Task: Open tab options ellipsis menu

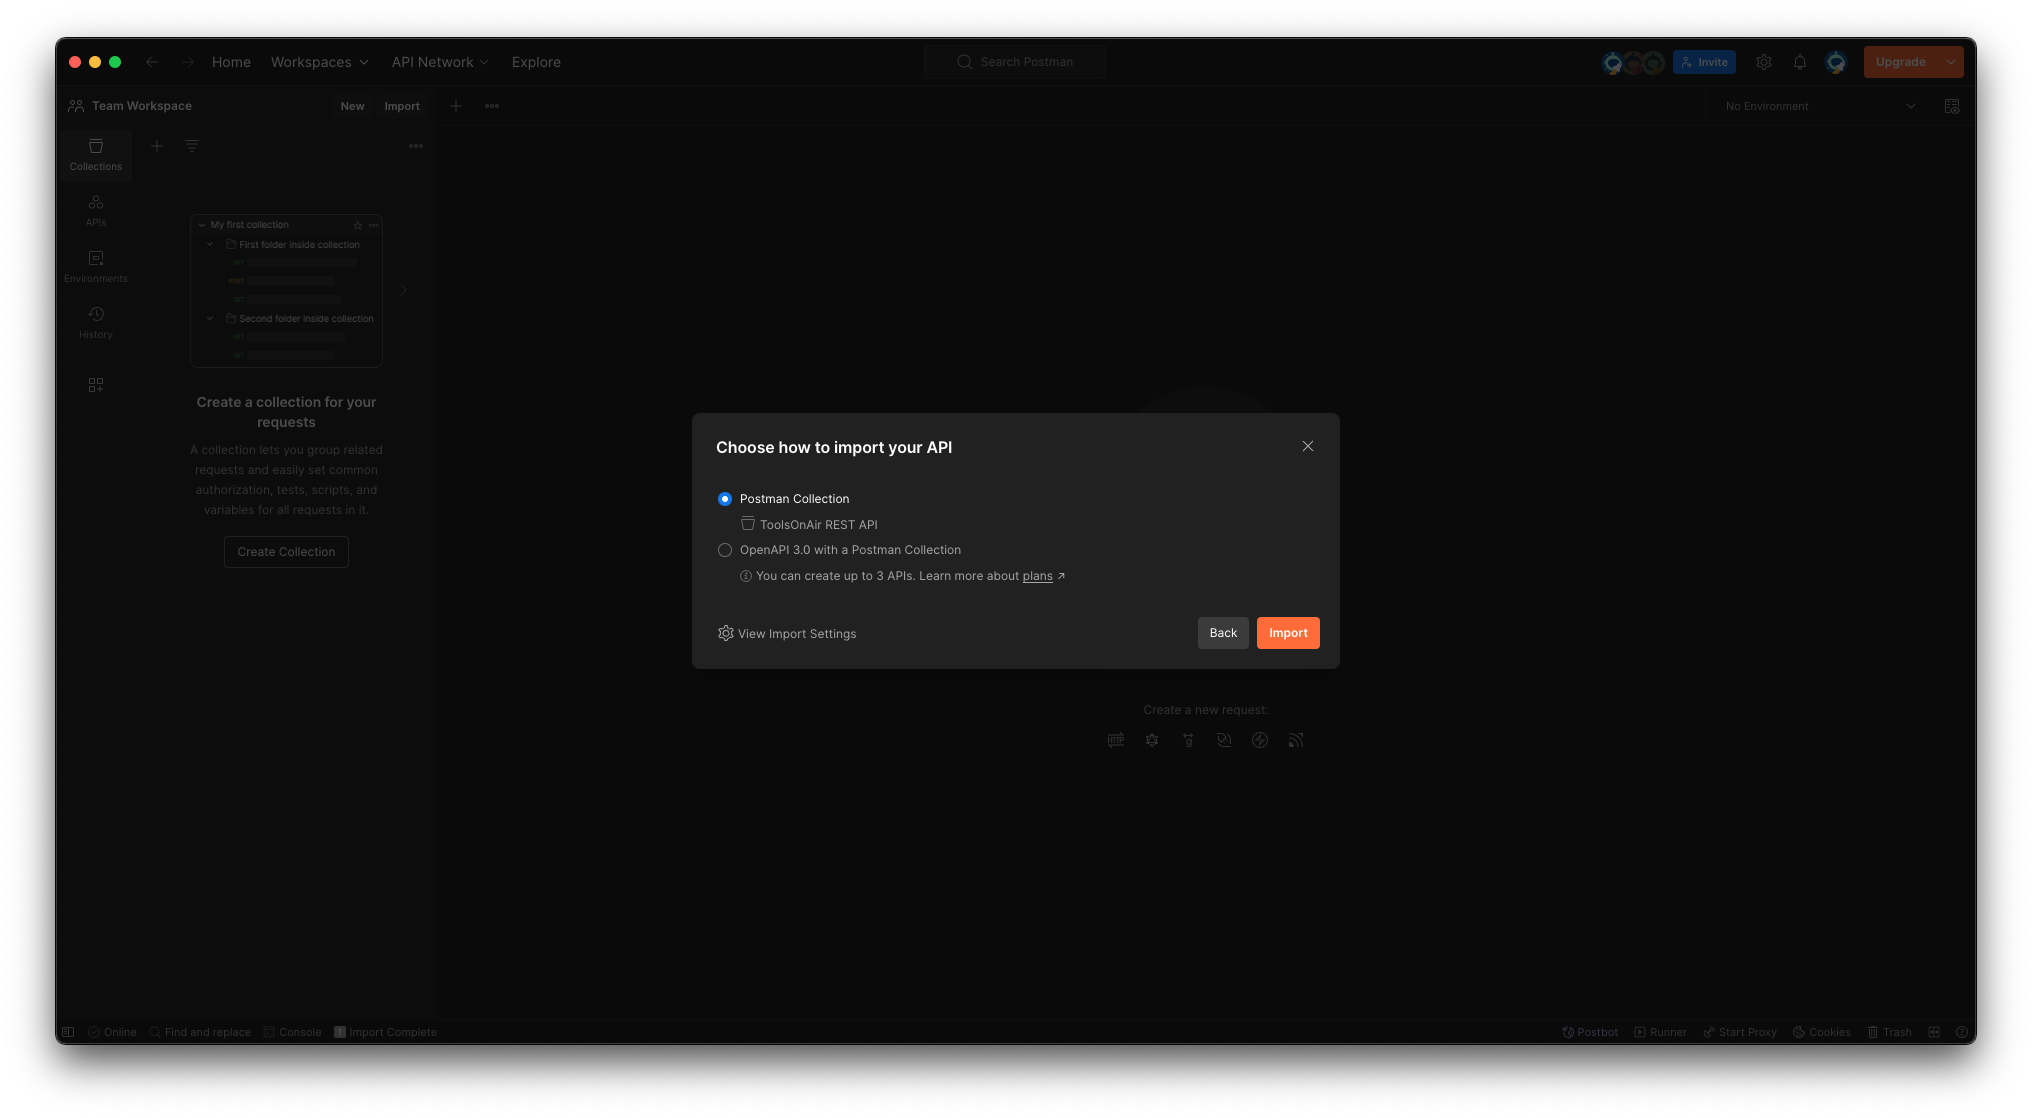Action: coord(492,106)
